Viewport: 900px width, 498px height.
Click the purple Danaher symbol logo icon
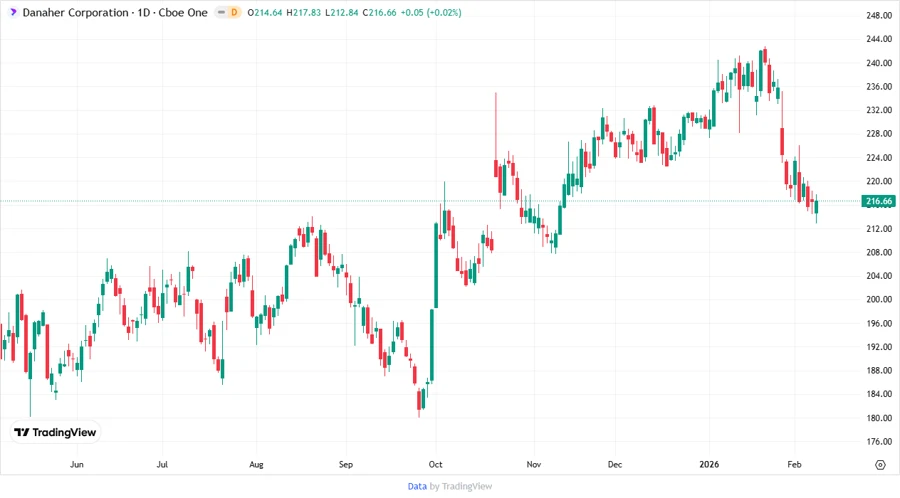[13, 12]
